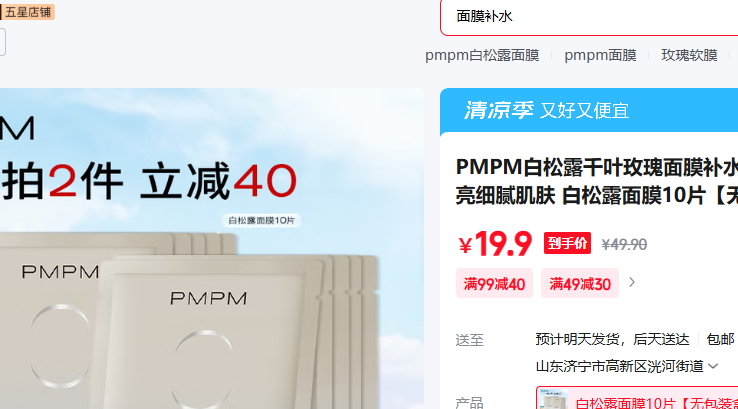Click the 预计明天发货，后天送达 shipping info
The height and width of the screenshot is (409, 738).
pyautogui.click(x=612, y=339)
